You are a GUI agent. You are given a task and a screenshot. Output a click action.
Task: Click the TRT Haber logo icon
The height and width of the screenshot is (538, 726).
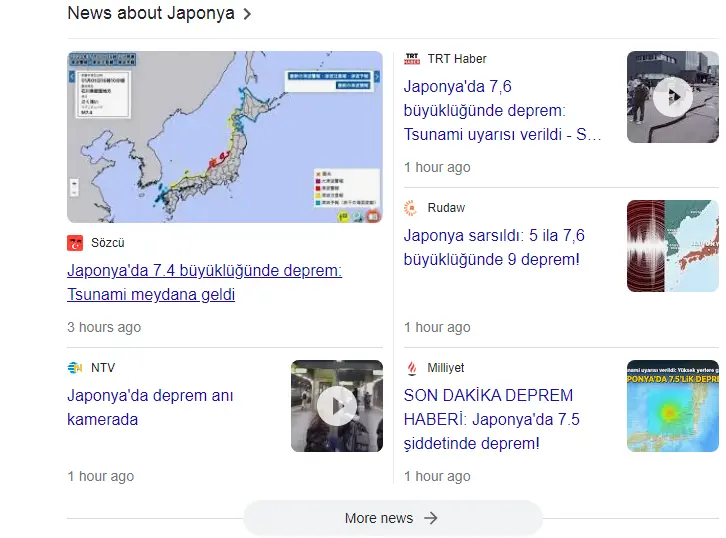[412, 59]
